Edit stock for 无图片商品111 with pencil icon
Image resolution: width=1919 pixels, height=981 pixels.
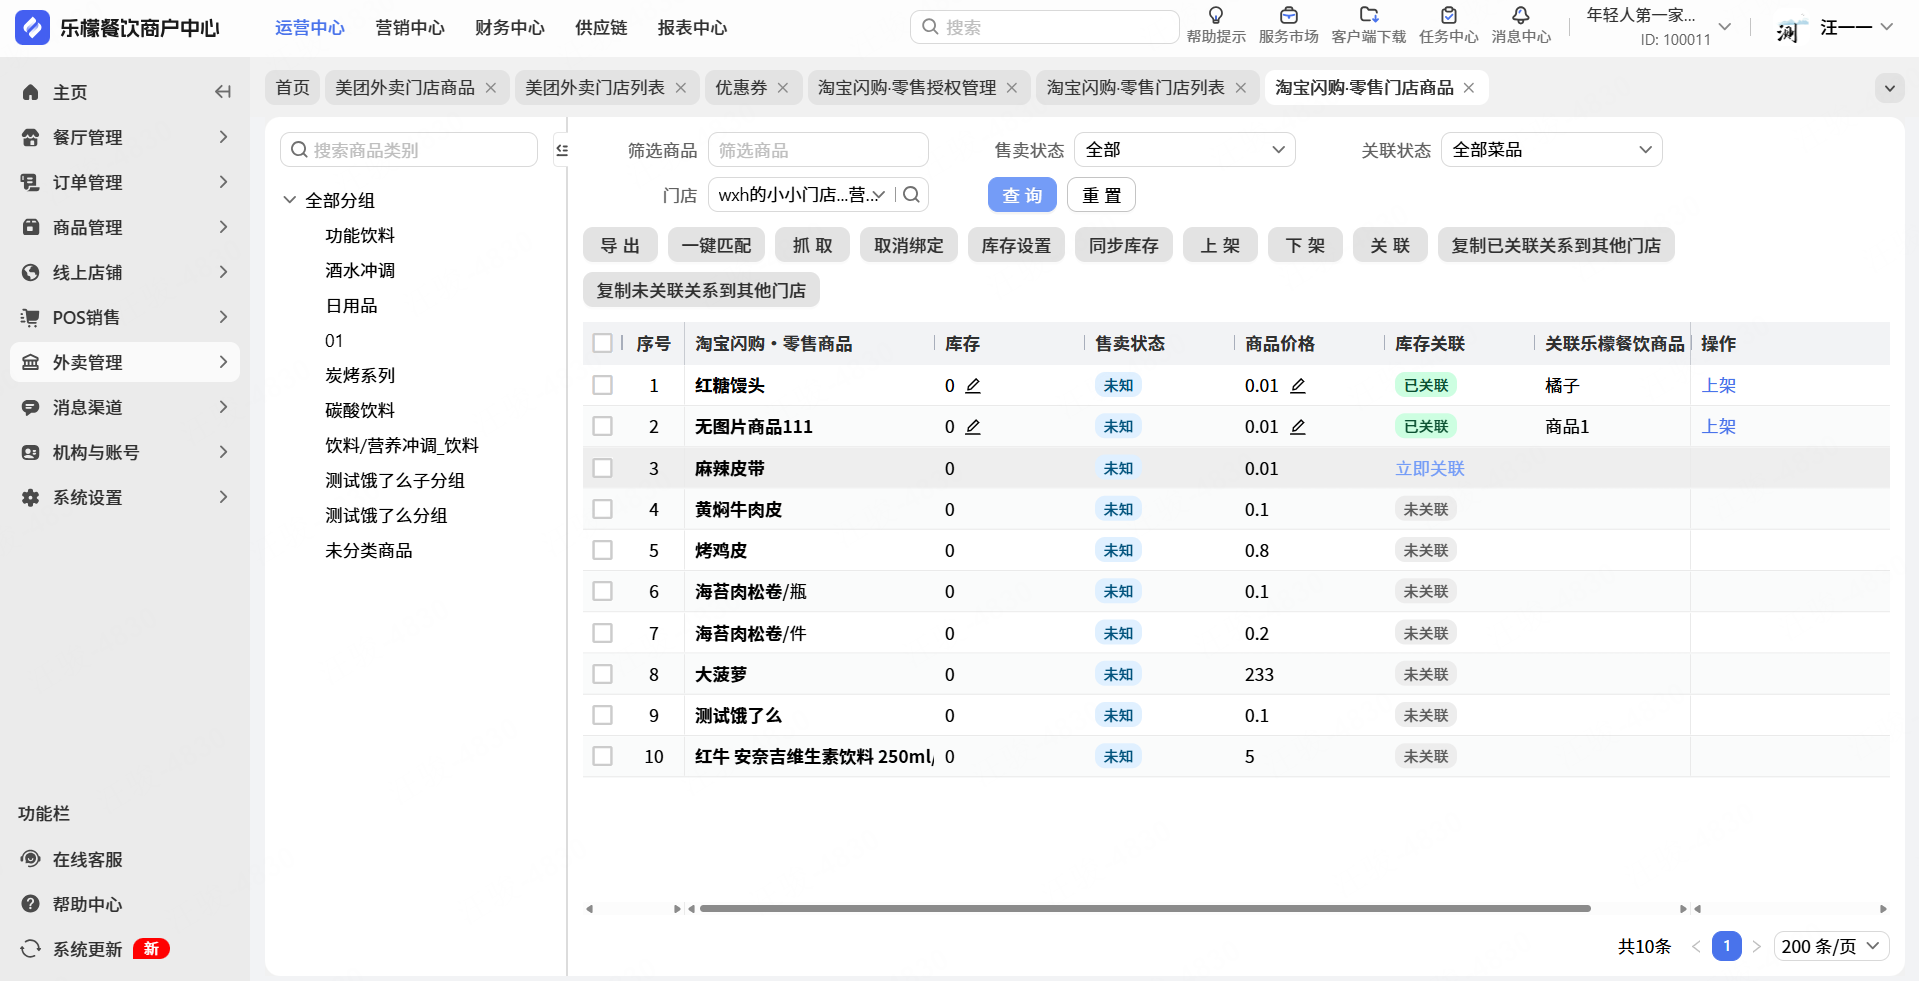pos(973,427)
